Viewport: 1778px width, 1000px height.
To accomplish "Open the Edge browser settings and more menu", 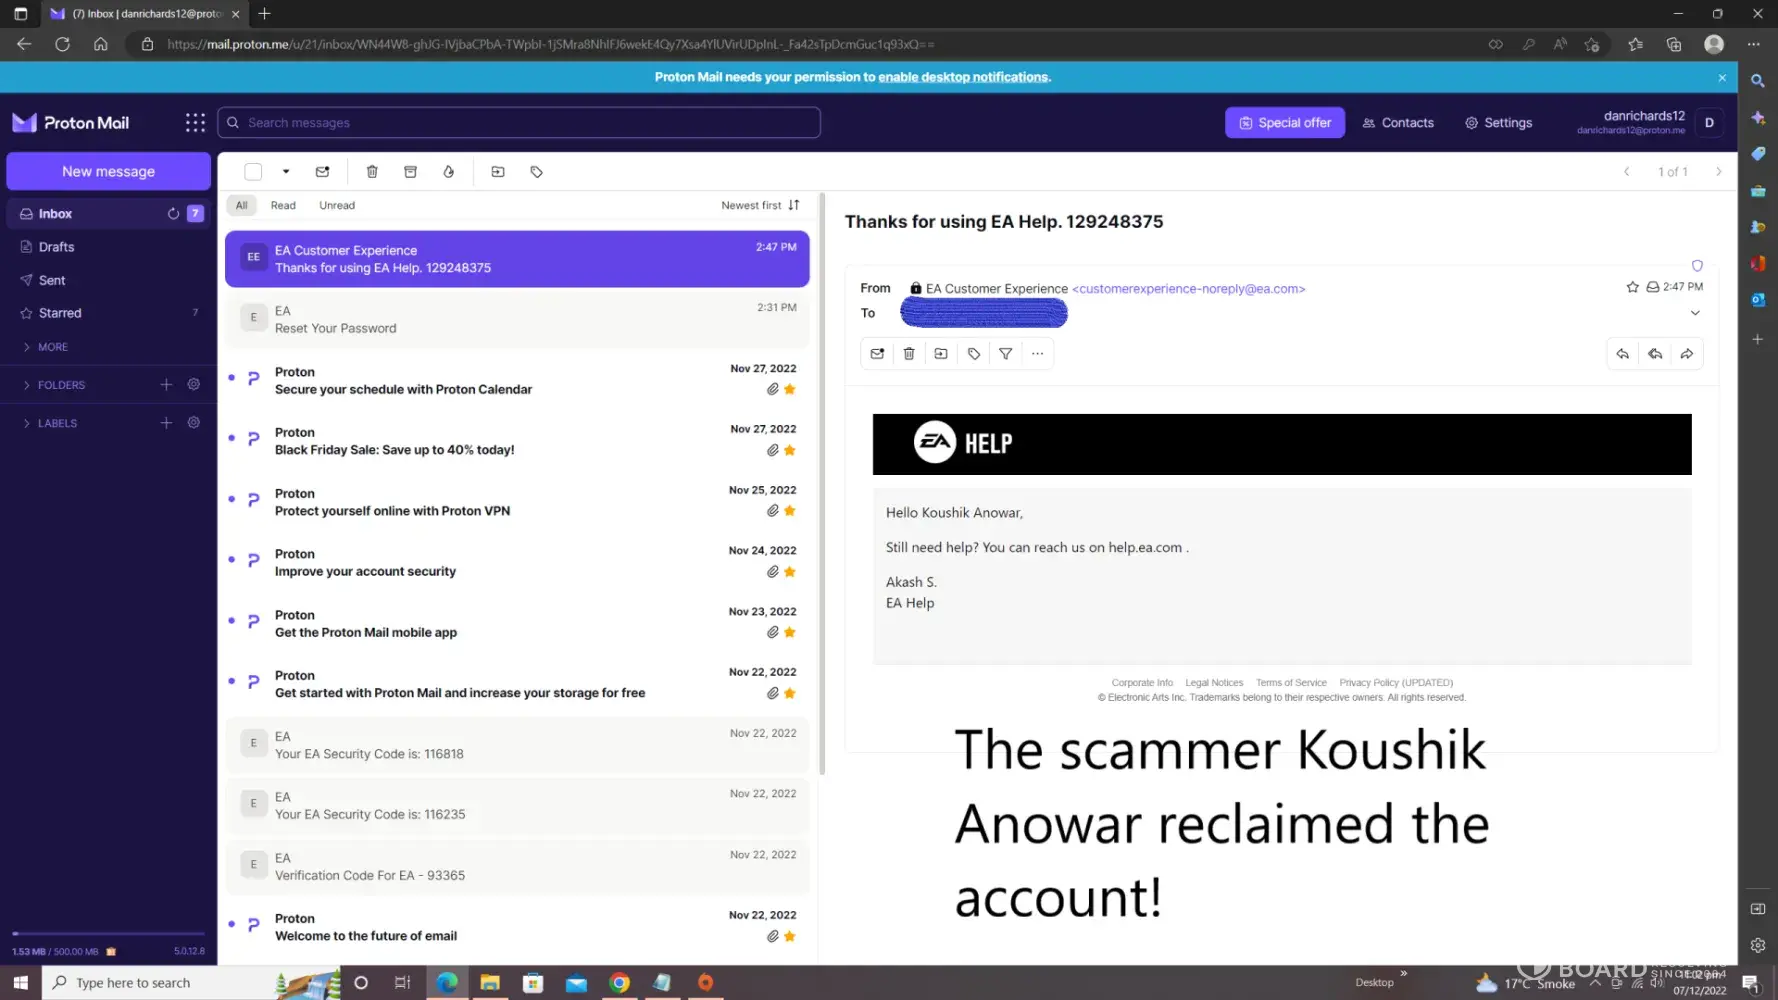I will (x=1753, y=44).
